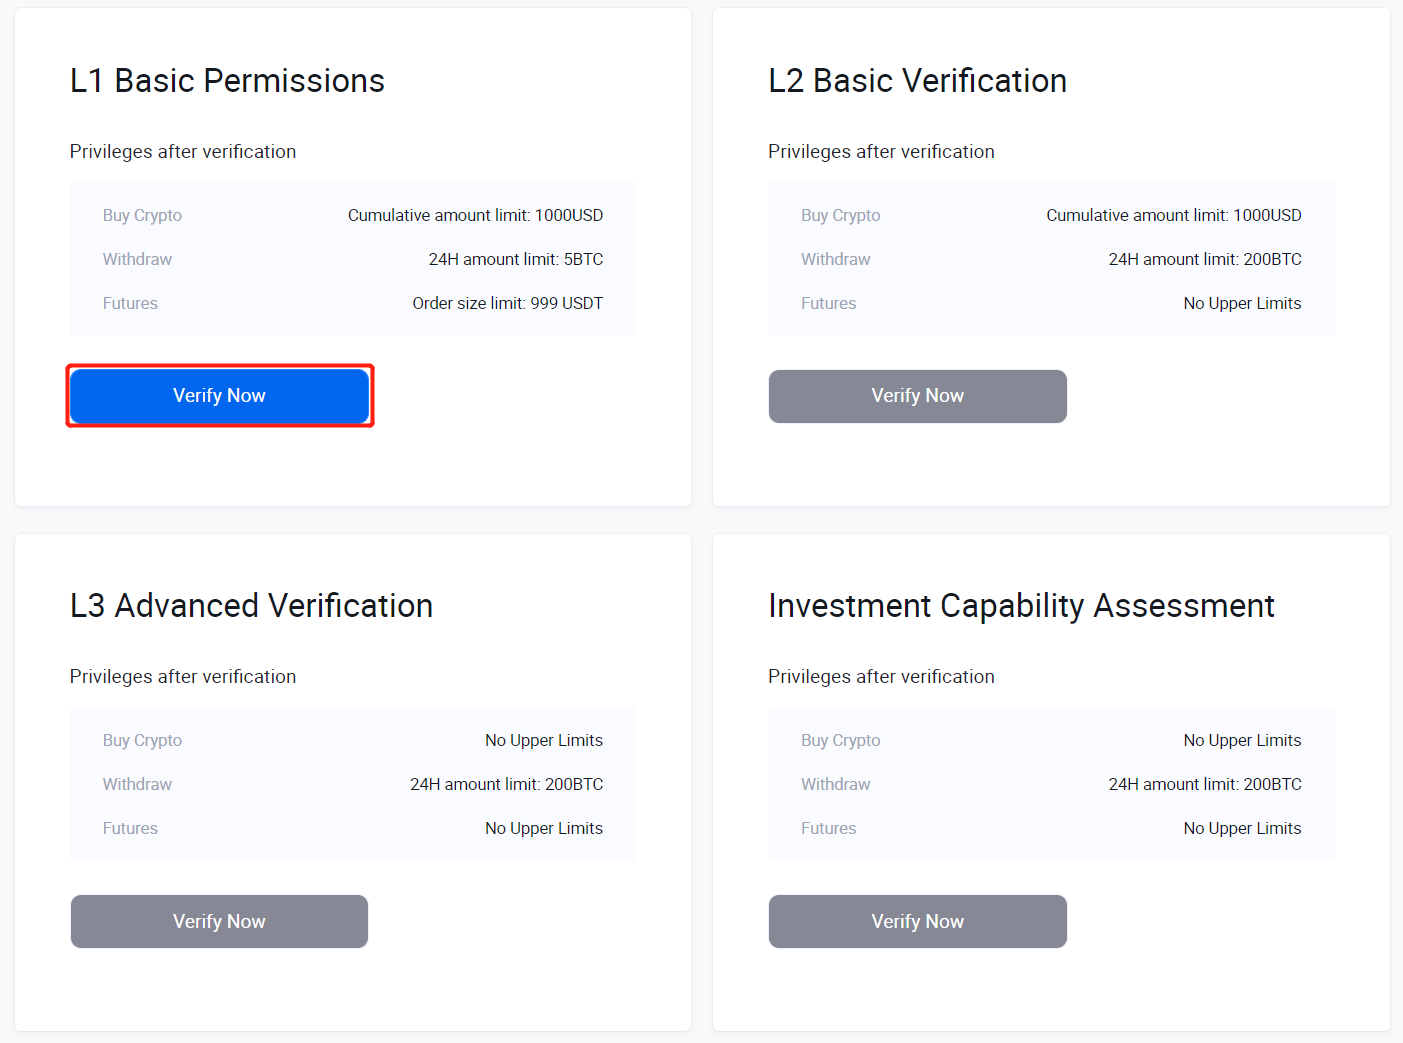Click Investment Assessment Buy Crypto label
This screenshot has height=1043, width=1403.
840,740
